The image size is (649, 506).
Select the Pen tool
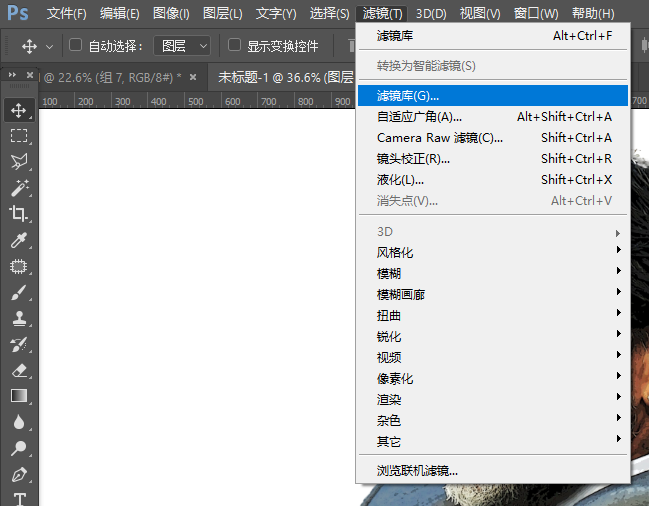(x=19, y=475)
